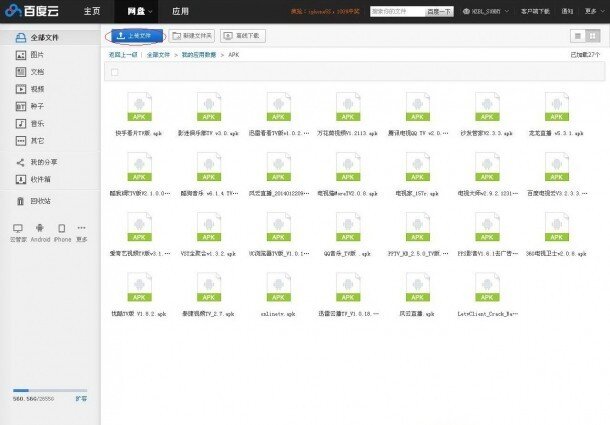This screenshot has height=425, width=610.
Task: Click the 扩容 expand storage link
Action: tap(81, 399)
